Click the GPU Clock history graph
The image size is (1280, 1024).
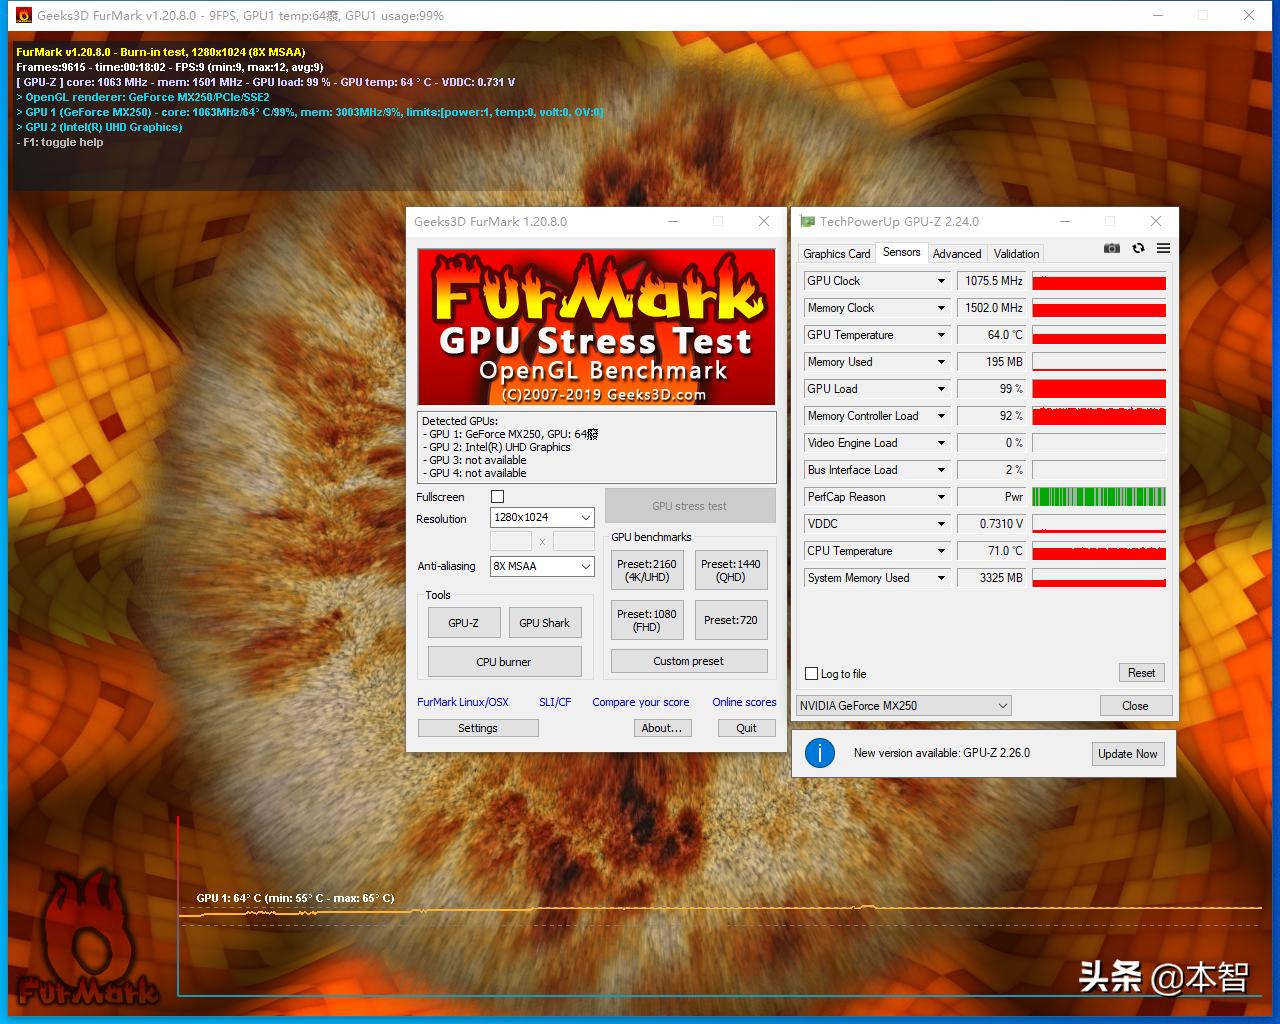point(1099,281)
